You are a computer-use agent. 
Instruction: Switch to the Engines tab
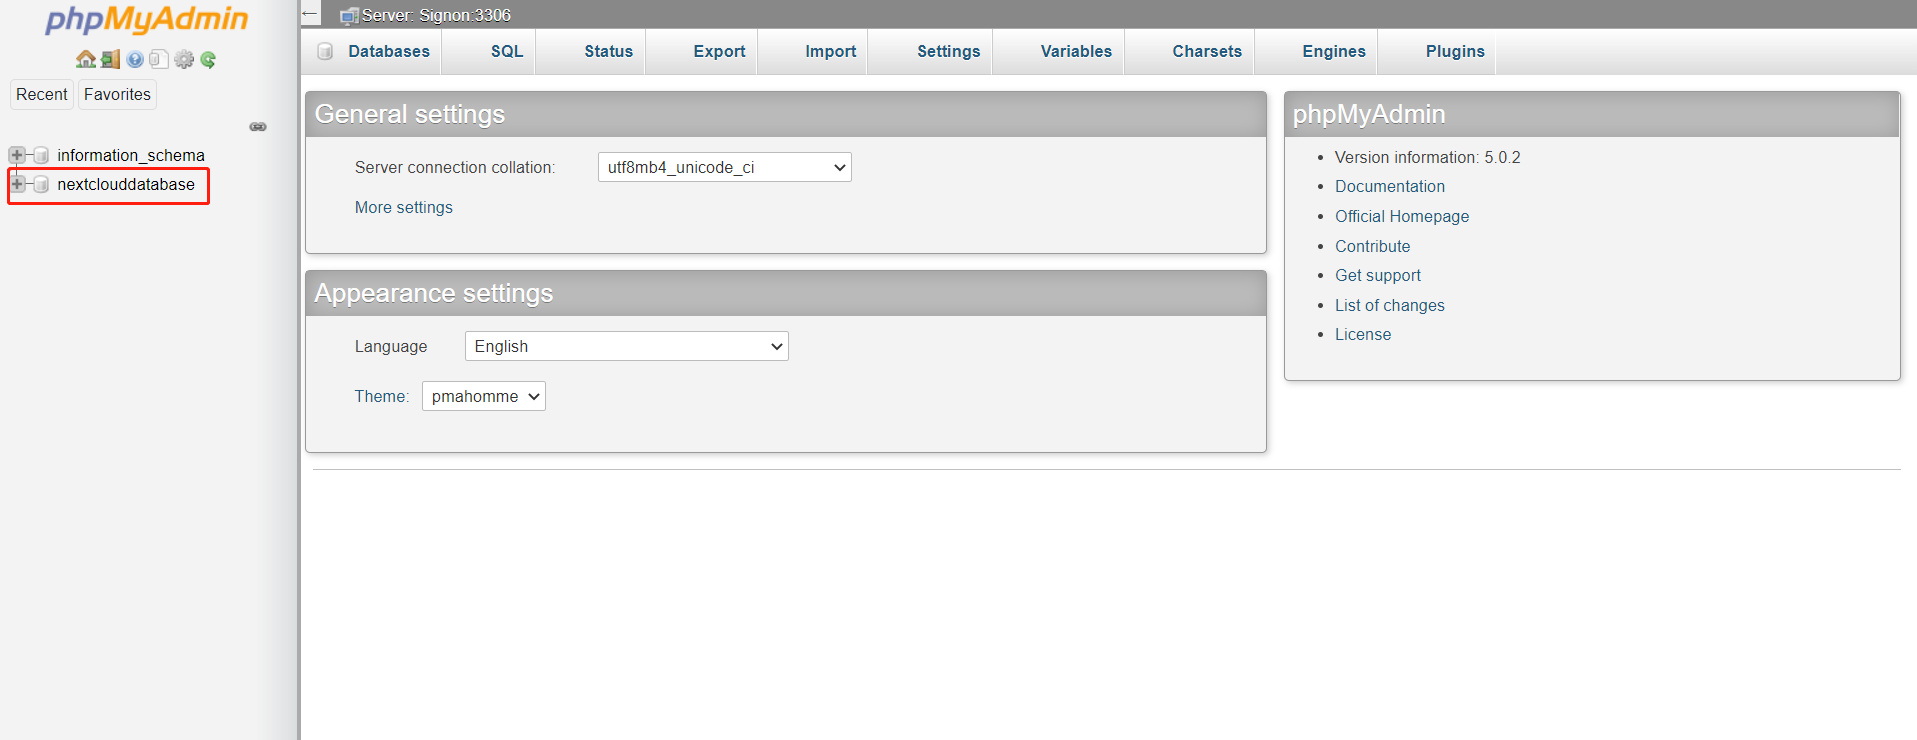coord(1316,51)
